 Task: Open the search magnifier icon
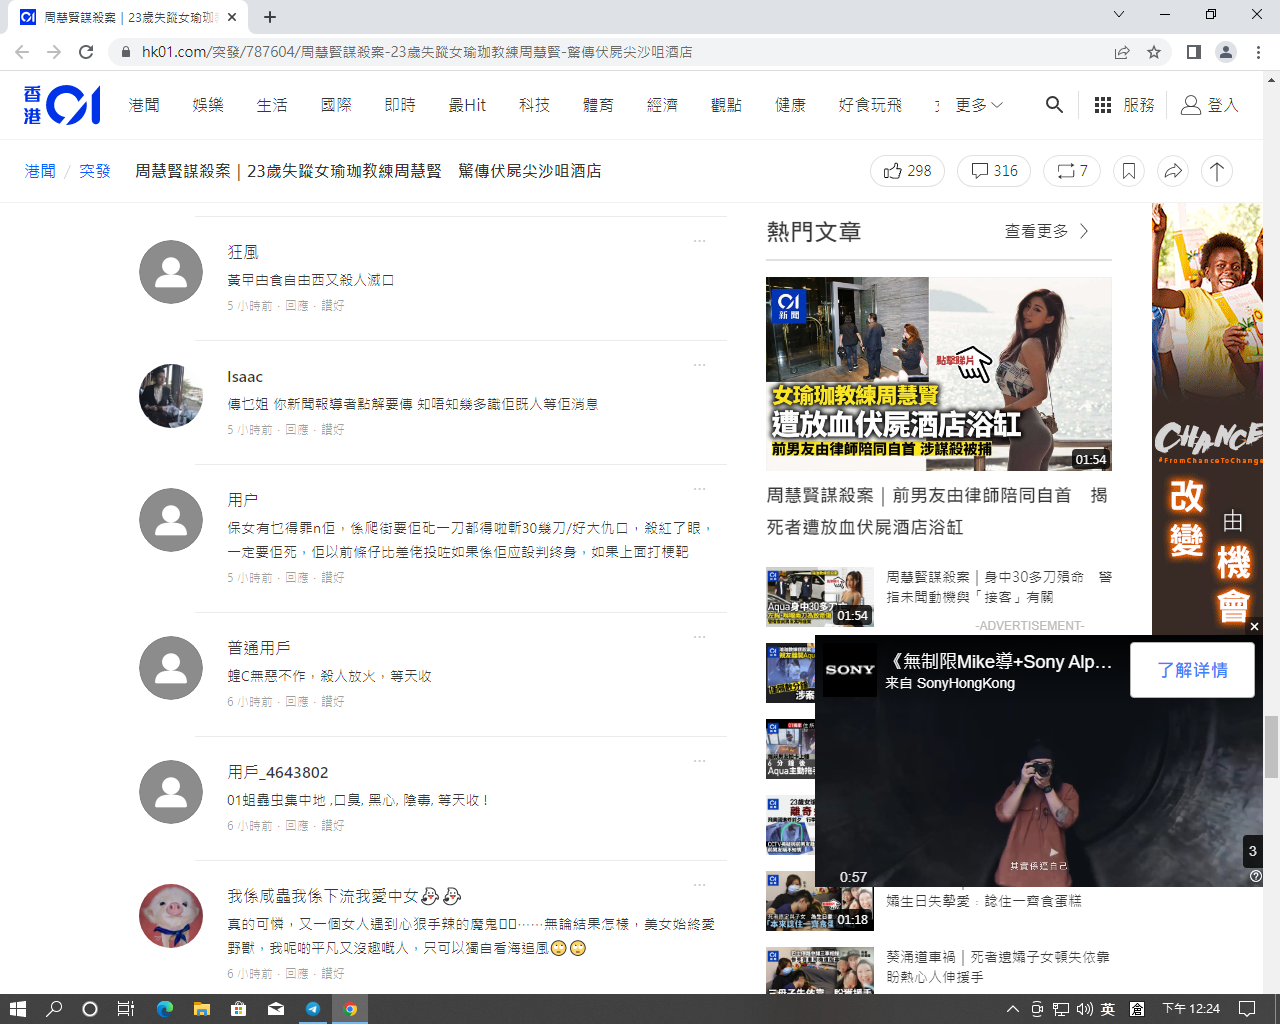pos(1054,104)
